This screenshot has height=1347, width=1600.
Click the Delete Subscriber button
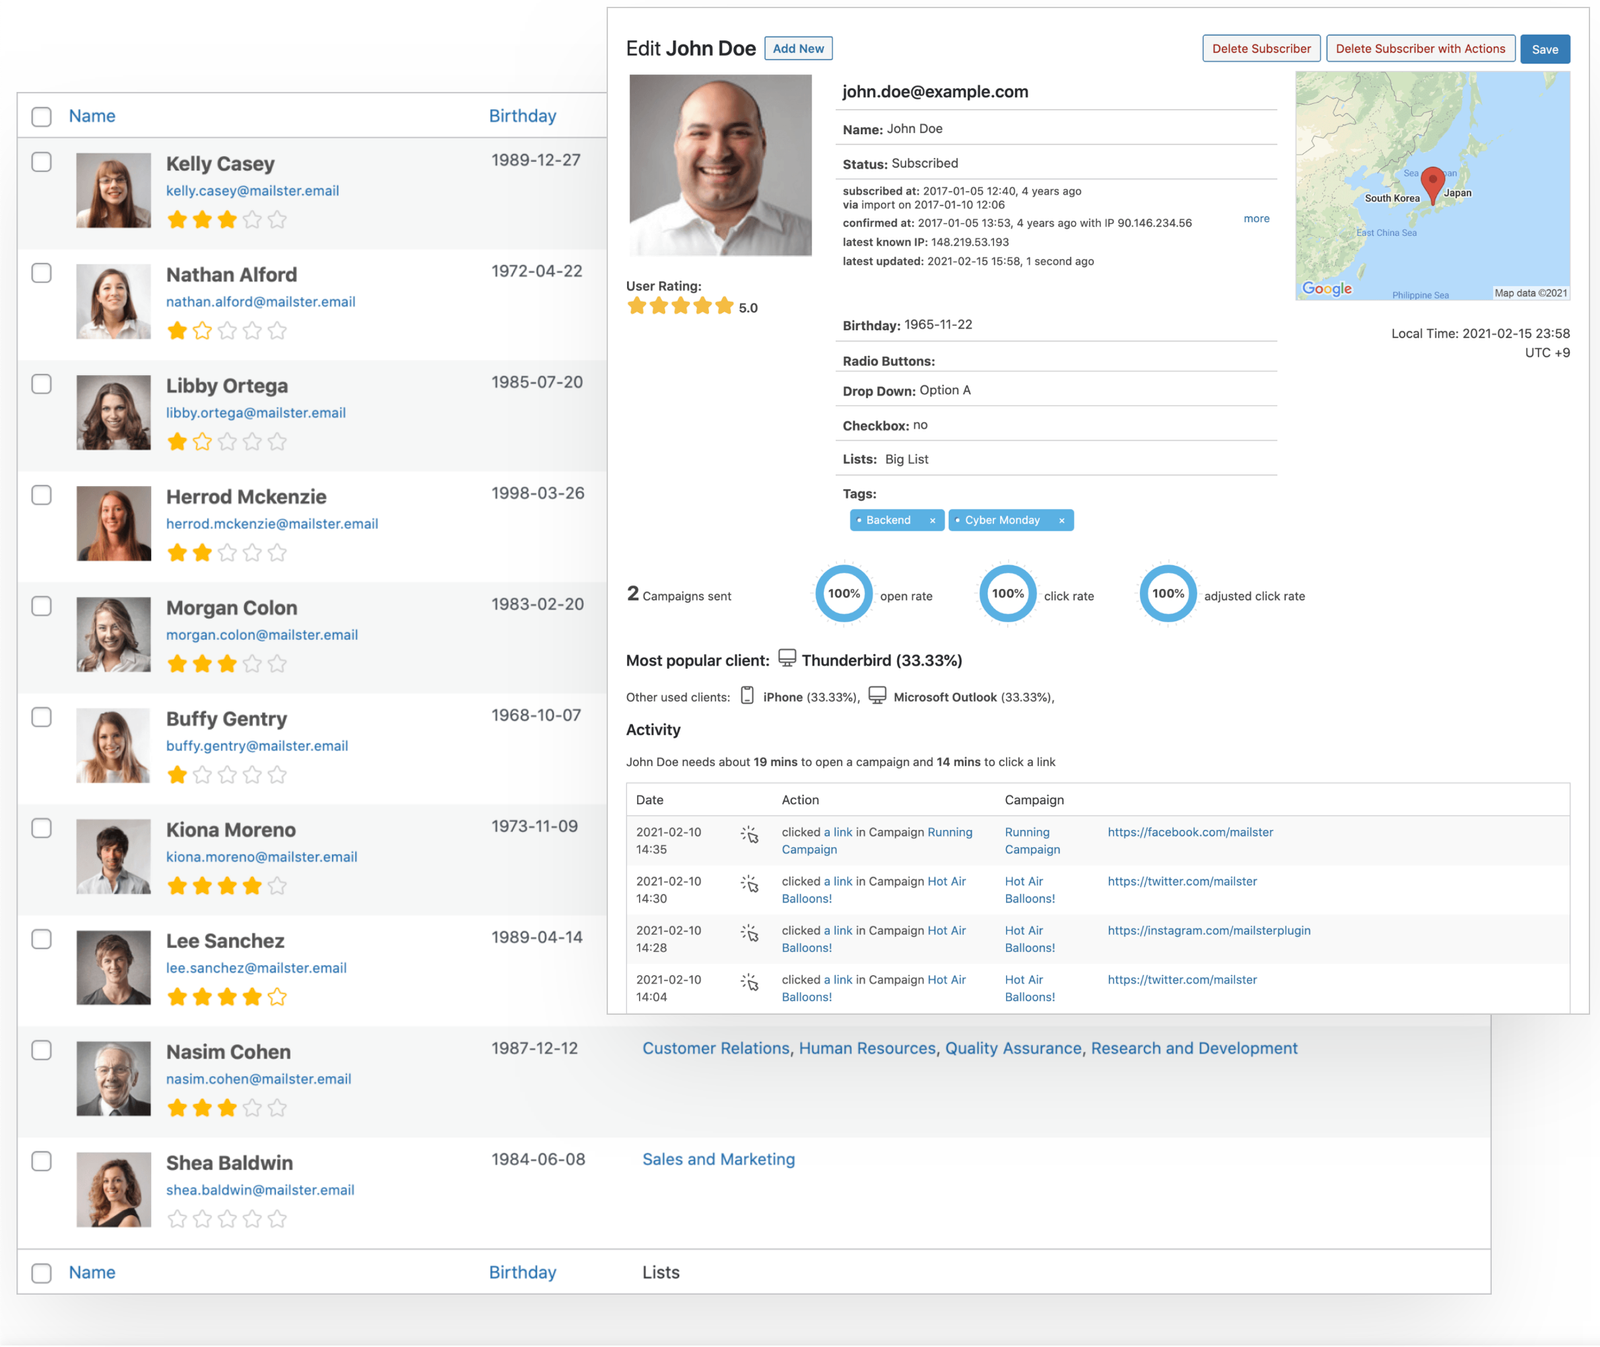tap(1260, 49)
